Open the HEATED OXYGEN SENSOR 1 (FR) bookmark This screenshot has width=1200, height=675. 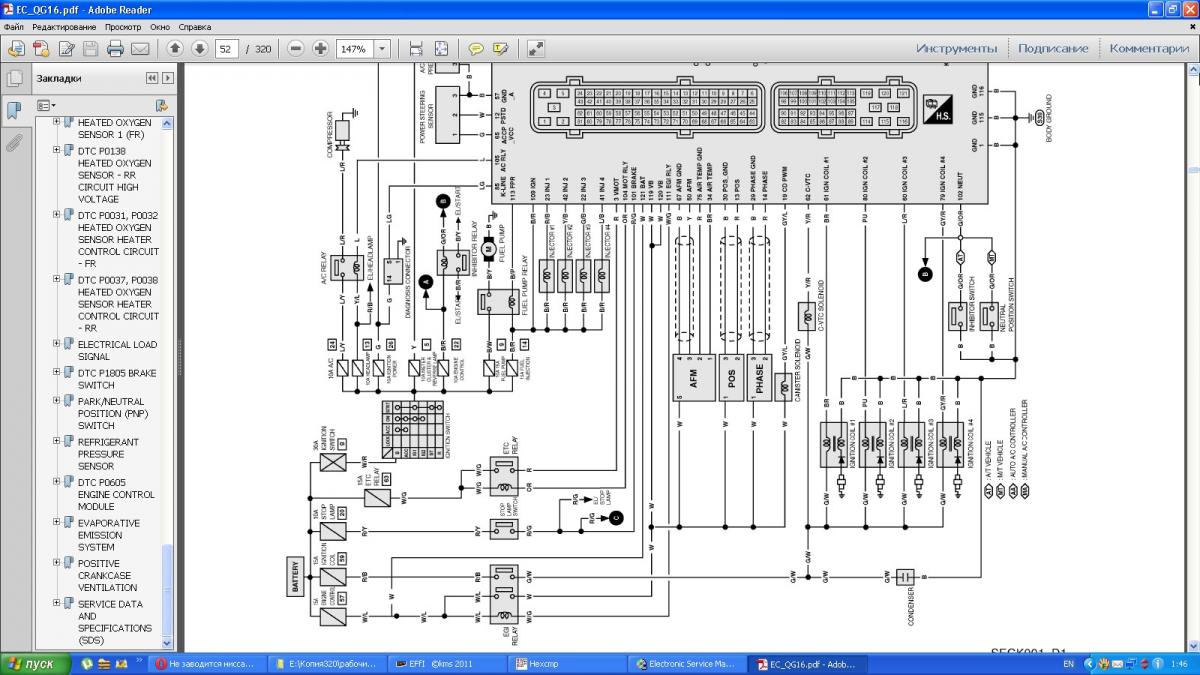(115, 127)
